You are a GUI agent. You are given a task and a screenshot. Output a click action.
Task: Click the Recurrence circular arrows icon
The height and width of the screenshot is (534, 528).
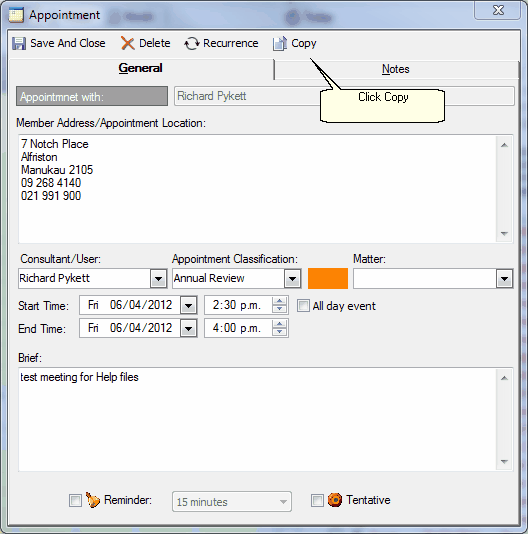[192, 44]
